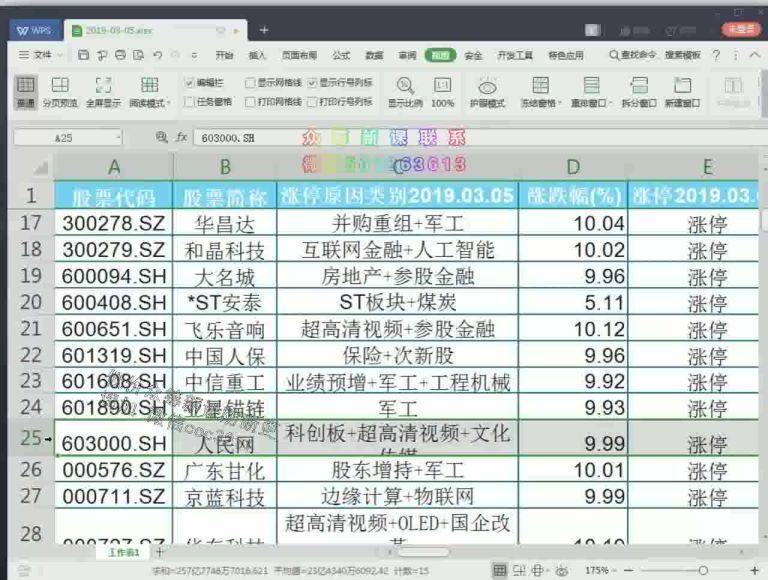Click Split Window (拆分窗口) icon

pyautogui.click(x=639, y=86)
